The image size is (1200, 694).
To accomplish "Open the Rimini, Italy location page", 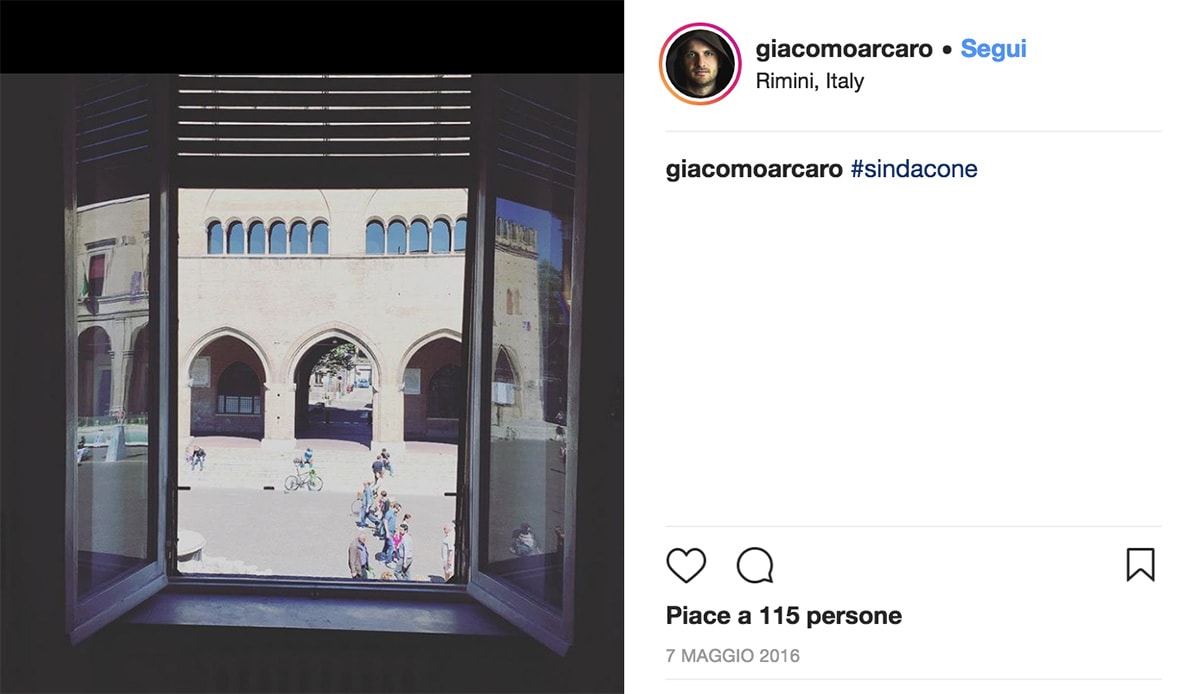I will point(810,82).
